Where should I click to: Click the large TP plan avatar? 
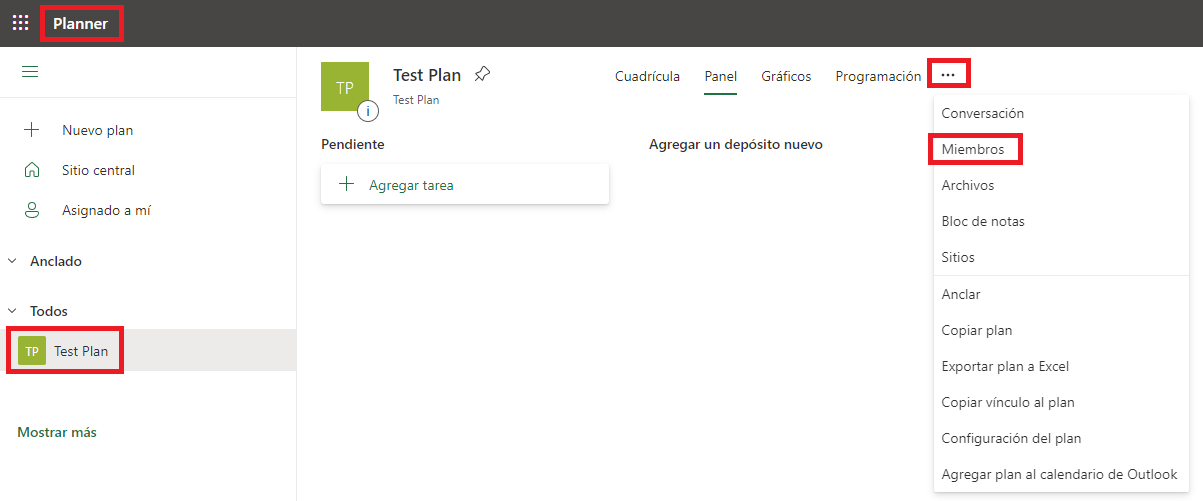coord(345,87)
